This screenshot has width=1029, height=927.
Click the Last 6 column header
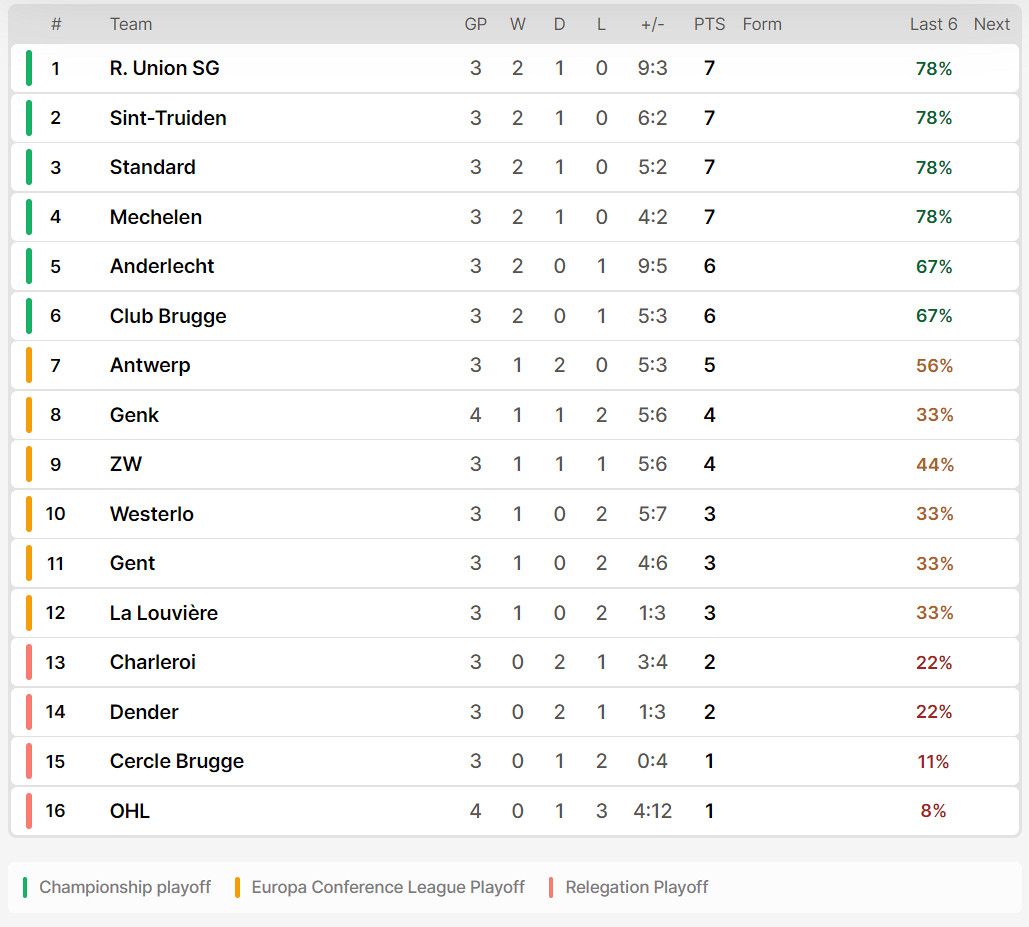933,24
